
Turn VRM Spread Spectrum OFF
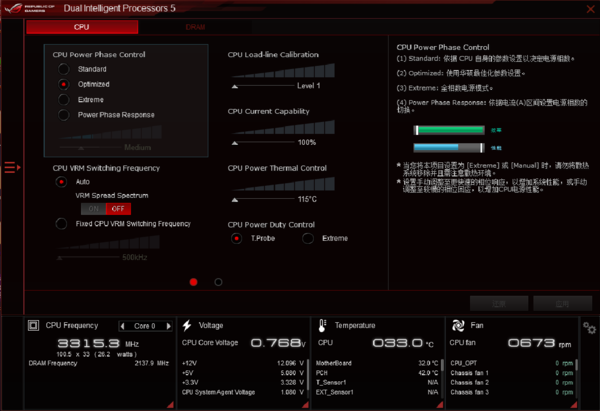118,209
